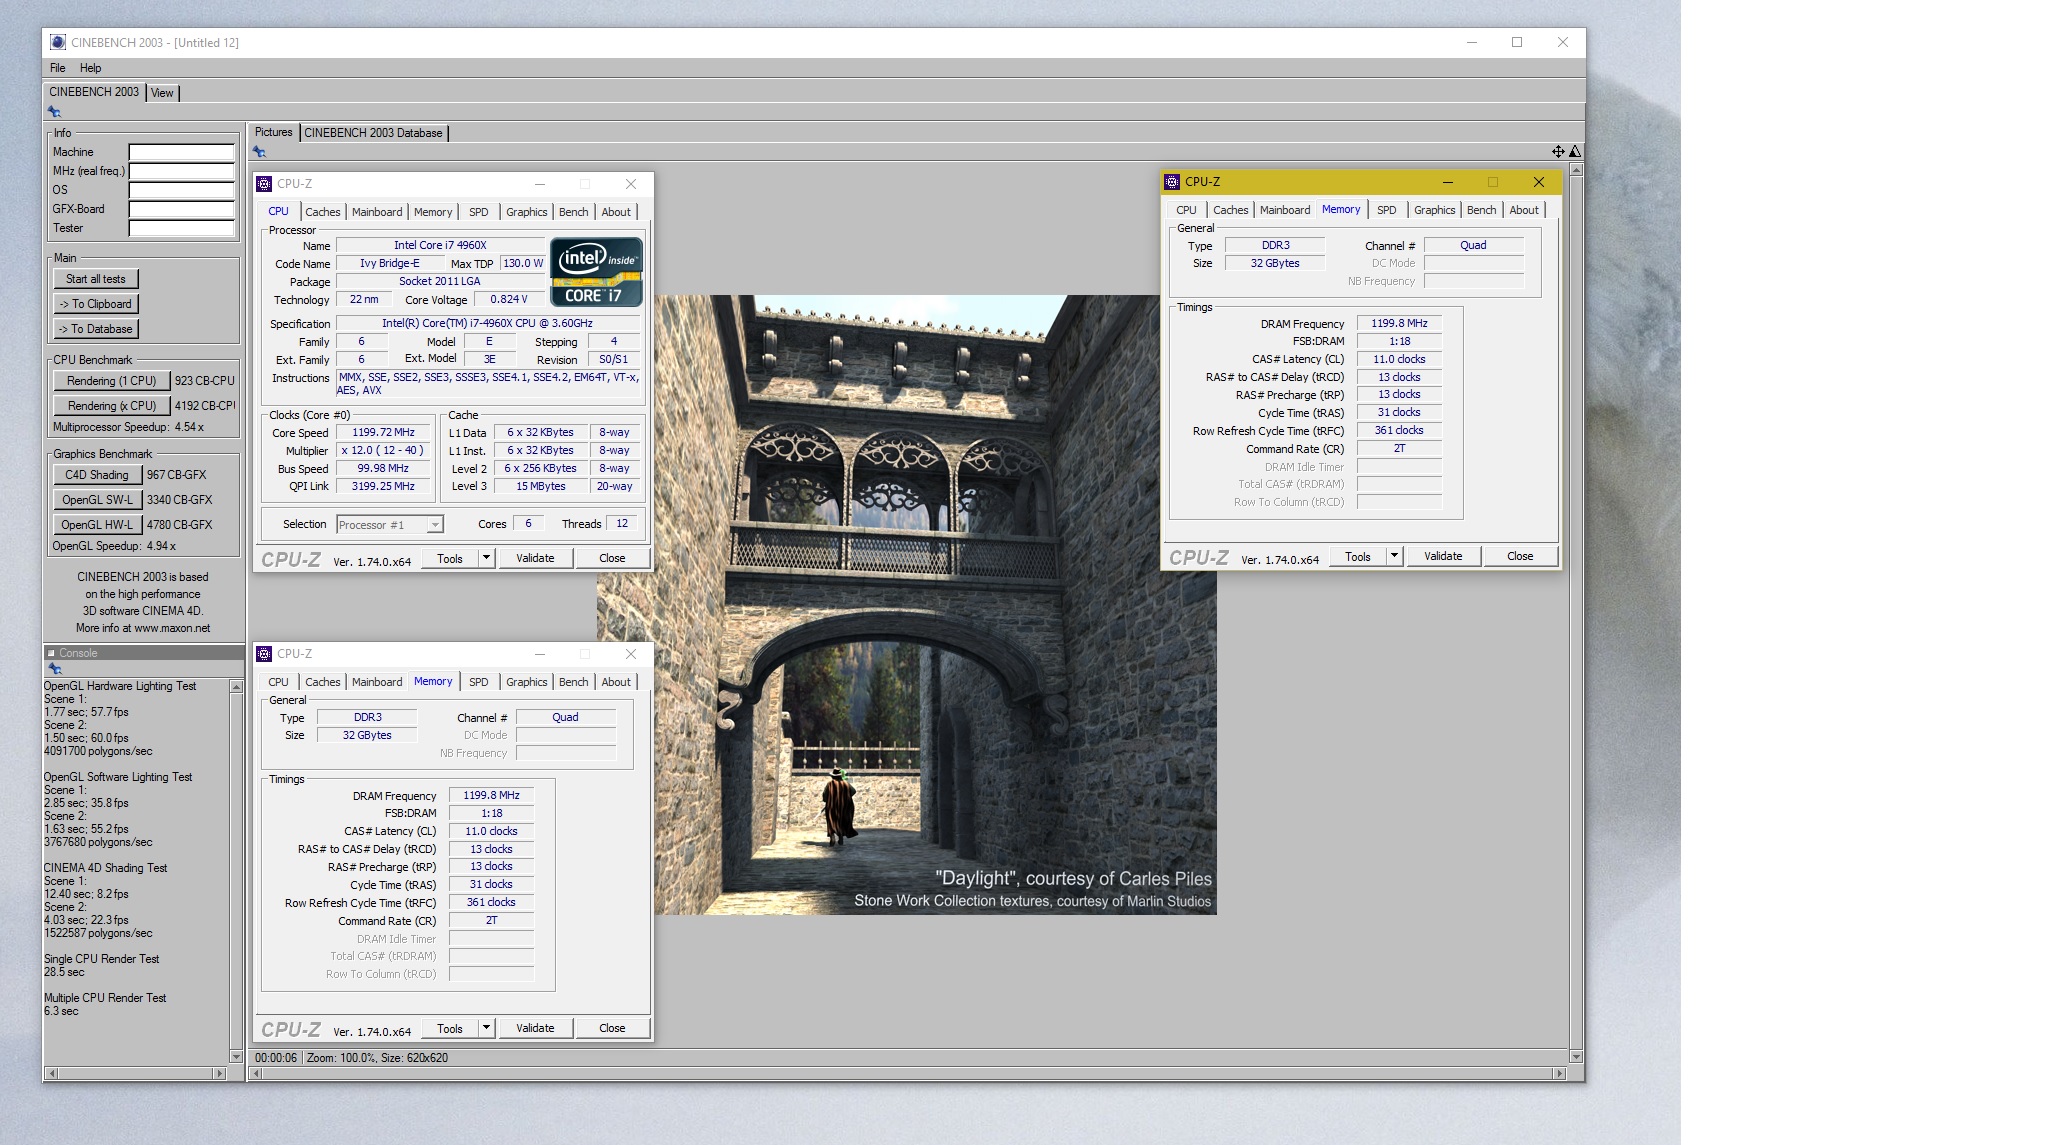Run the Rendering (x CPU) benchmark

(x=111, y=406)
